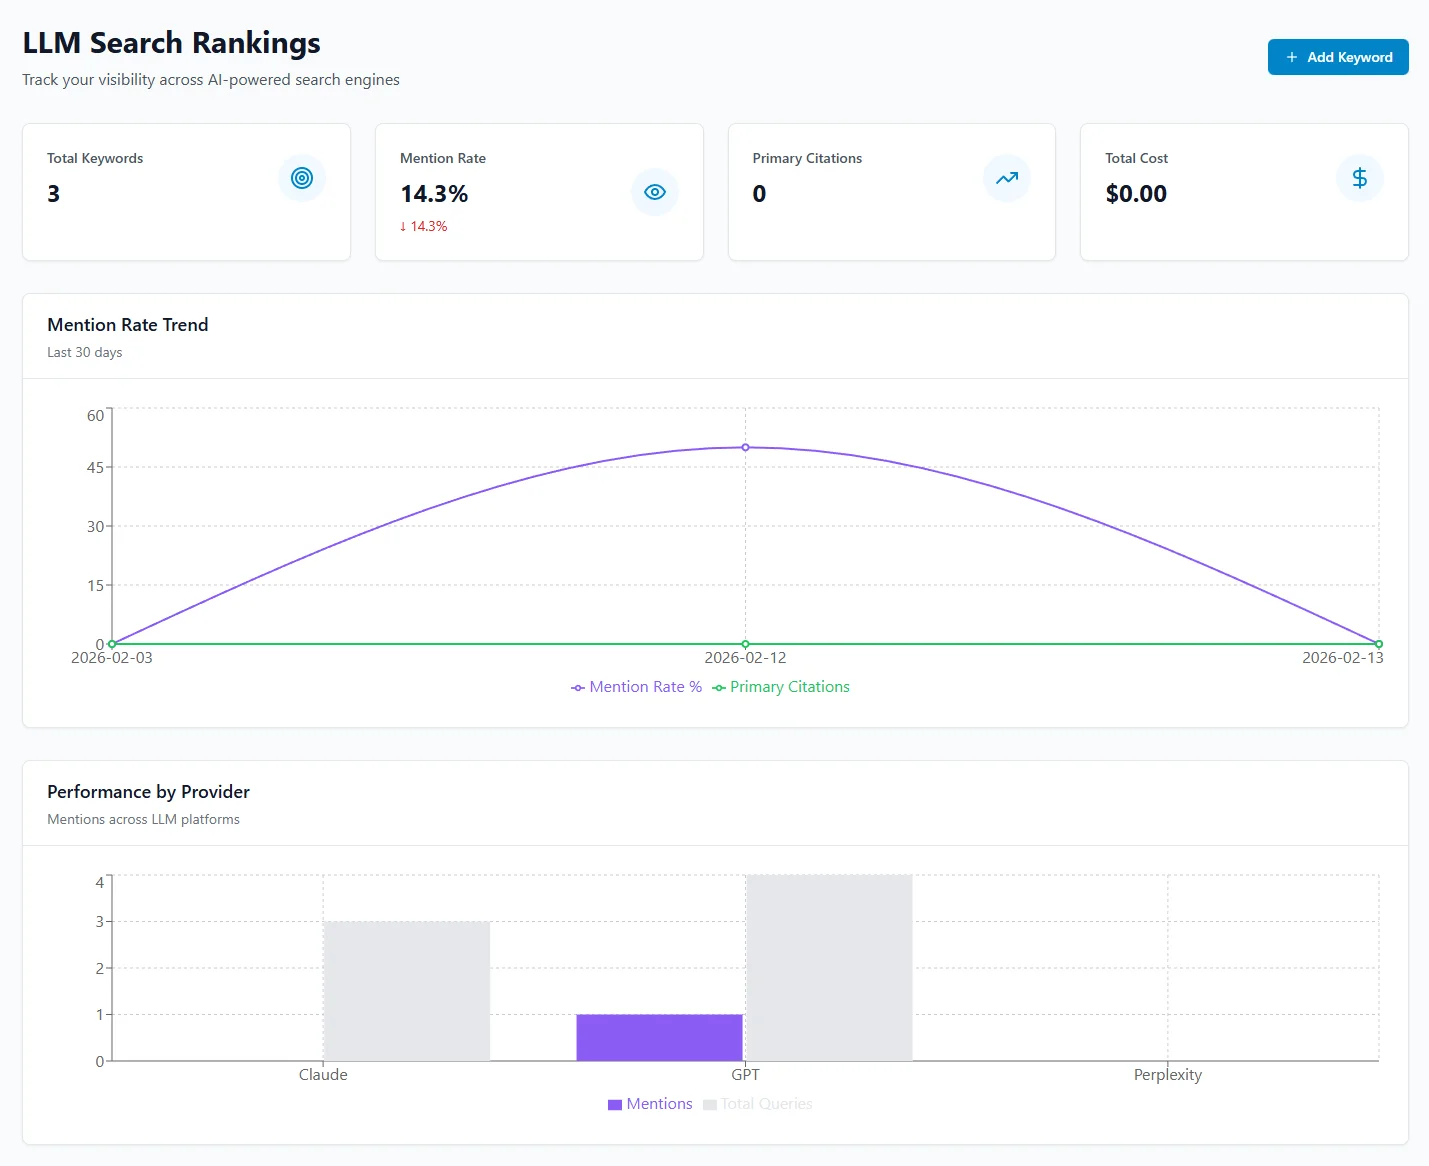Click the Add Keyword button
Screen dimensions: 1429x1166
point(1338,57)
